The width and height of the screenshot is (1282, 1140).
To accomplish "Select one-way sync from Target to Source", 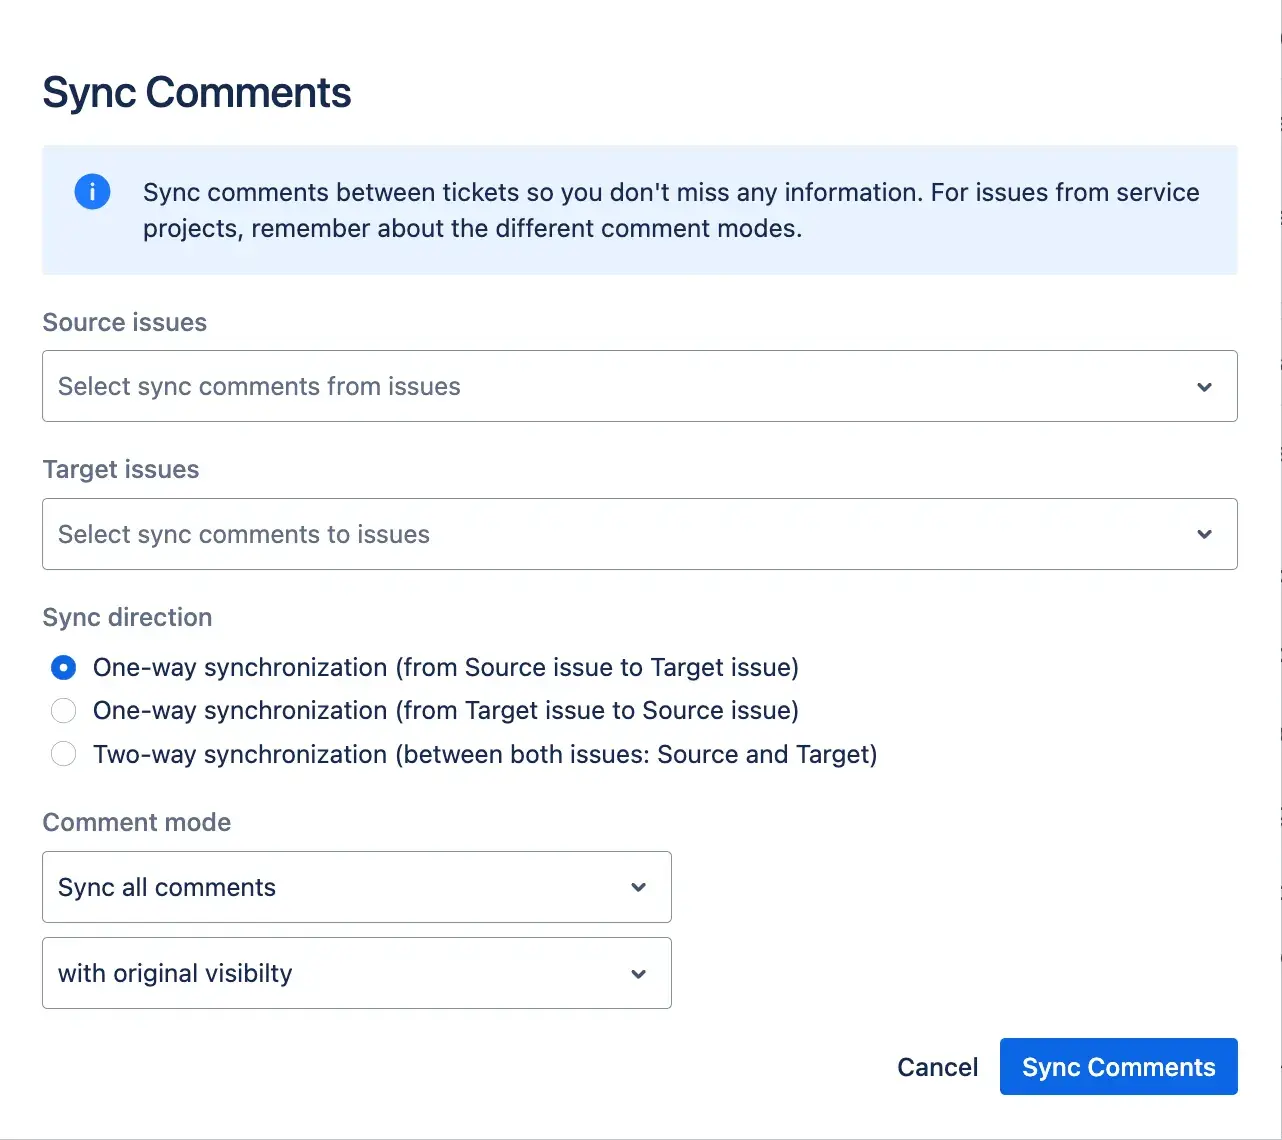I will coord(63,710).
